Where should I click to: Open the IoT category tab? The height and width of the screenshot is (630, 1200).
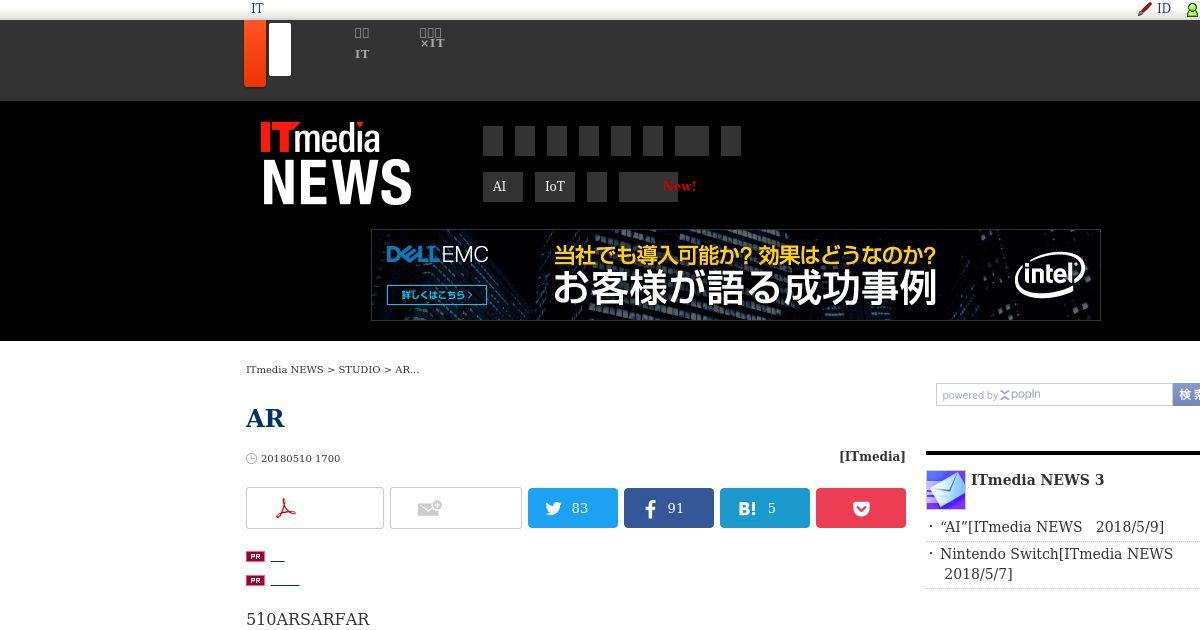(x=555, y=187)
